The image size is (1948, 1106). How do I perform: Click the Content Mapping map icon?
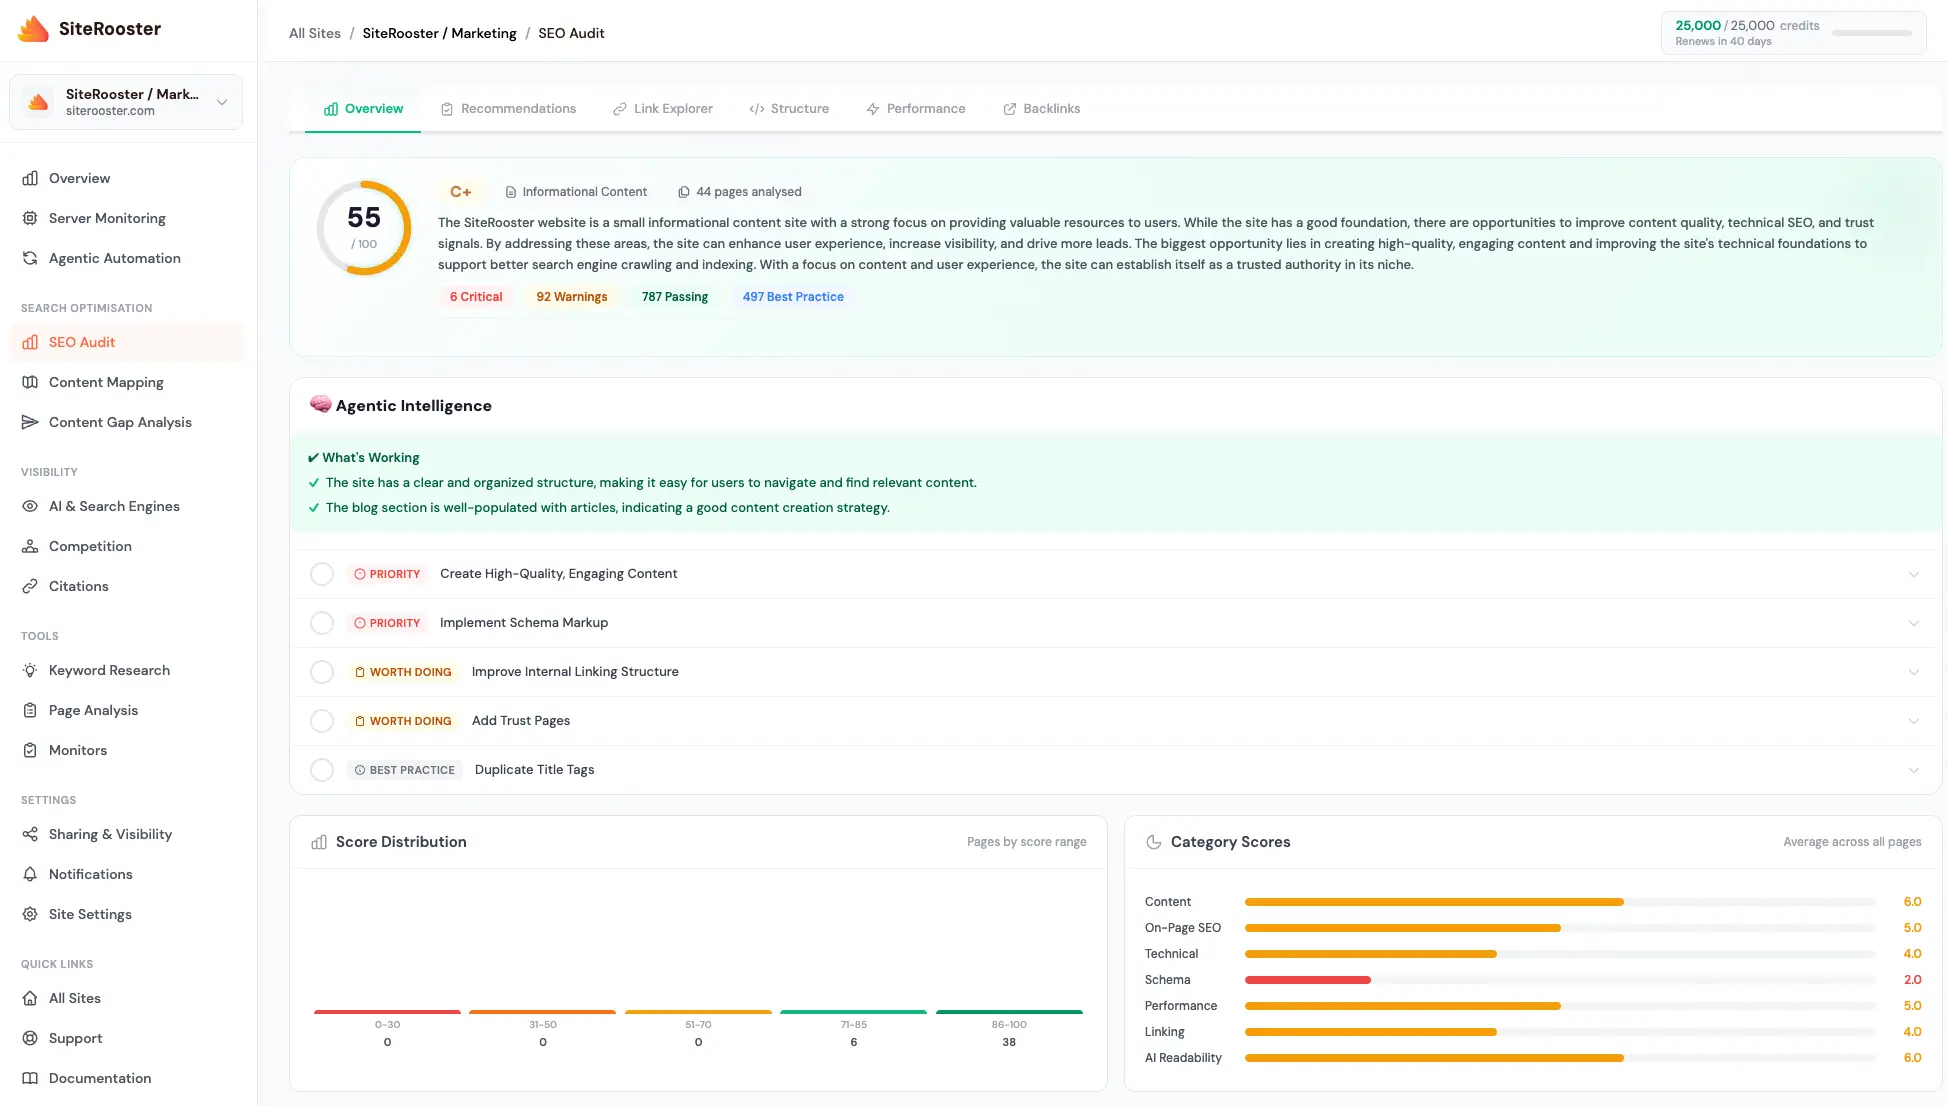pos(30,382)
